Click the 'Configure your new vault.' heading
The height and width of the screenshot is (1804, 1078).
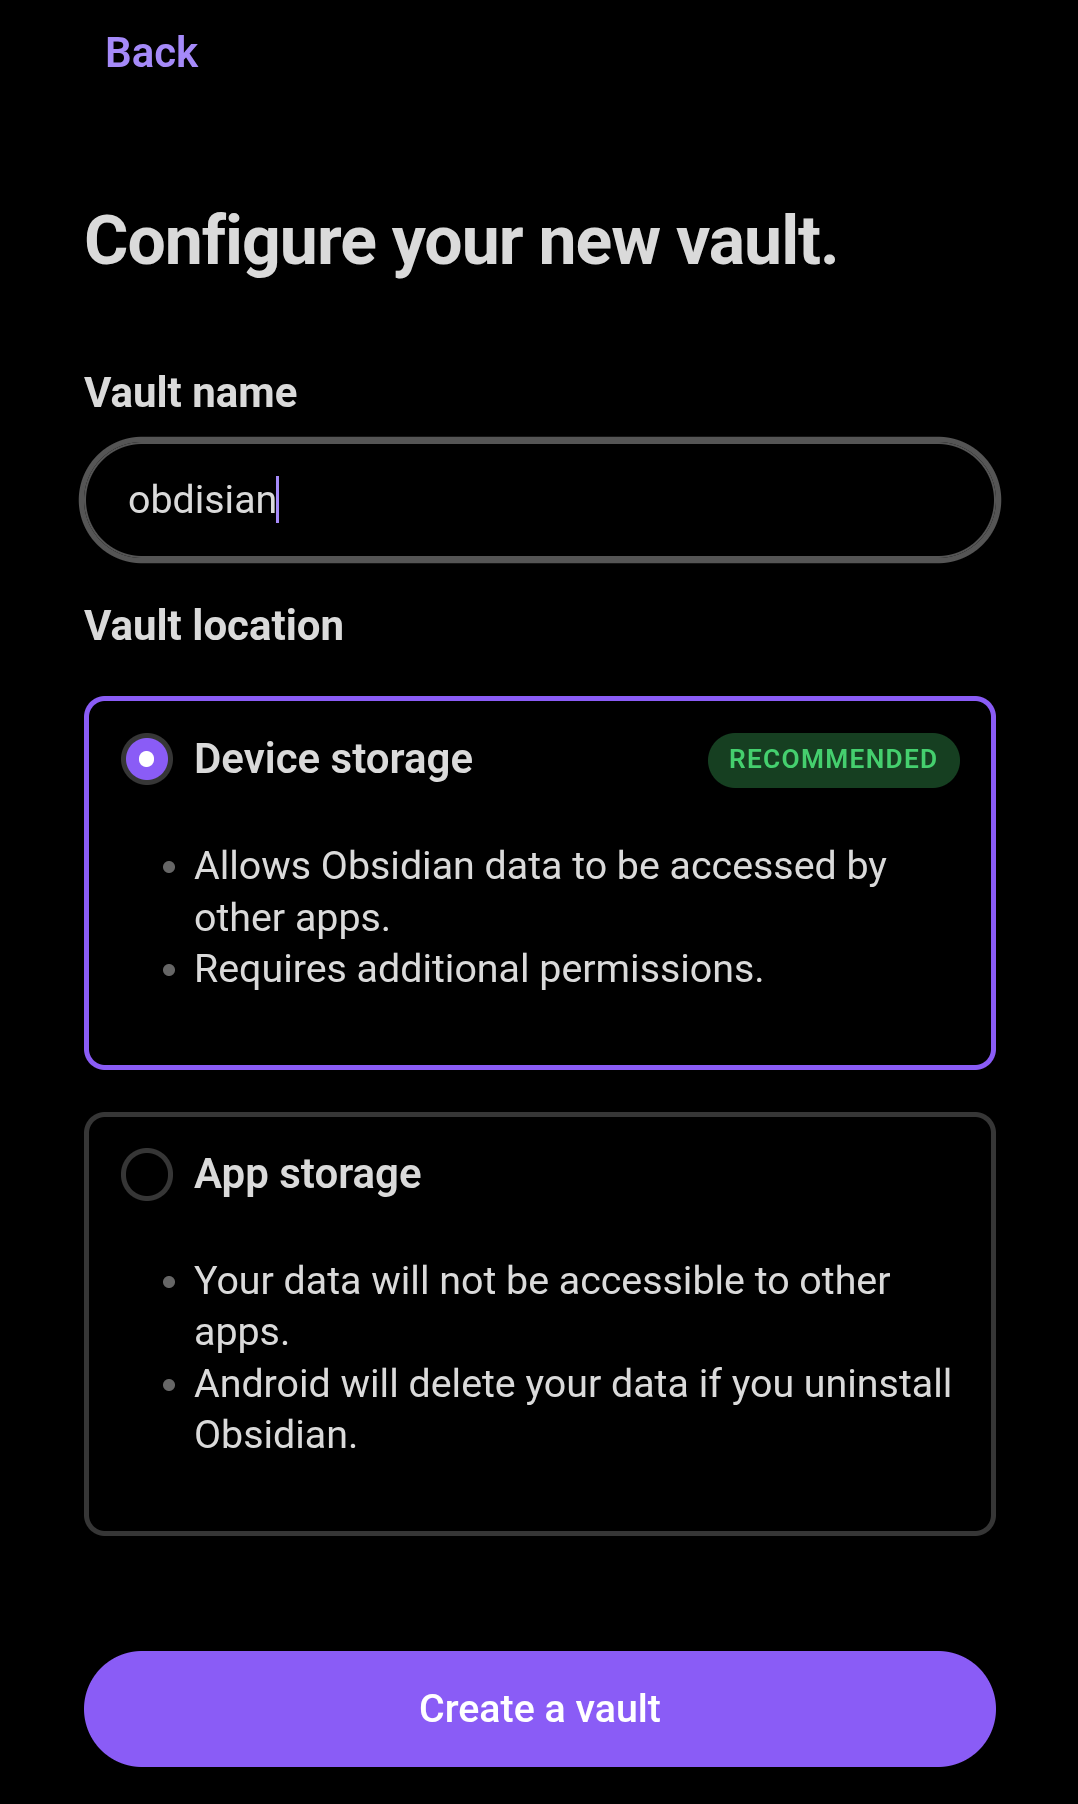pos(461,242)
